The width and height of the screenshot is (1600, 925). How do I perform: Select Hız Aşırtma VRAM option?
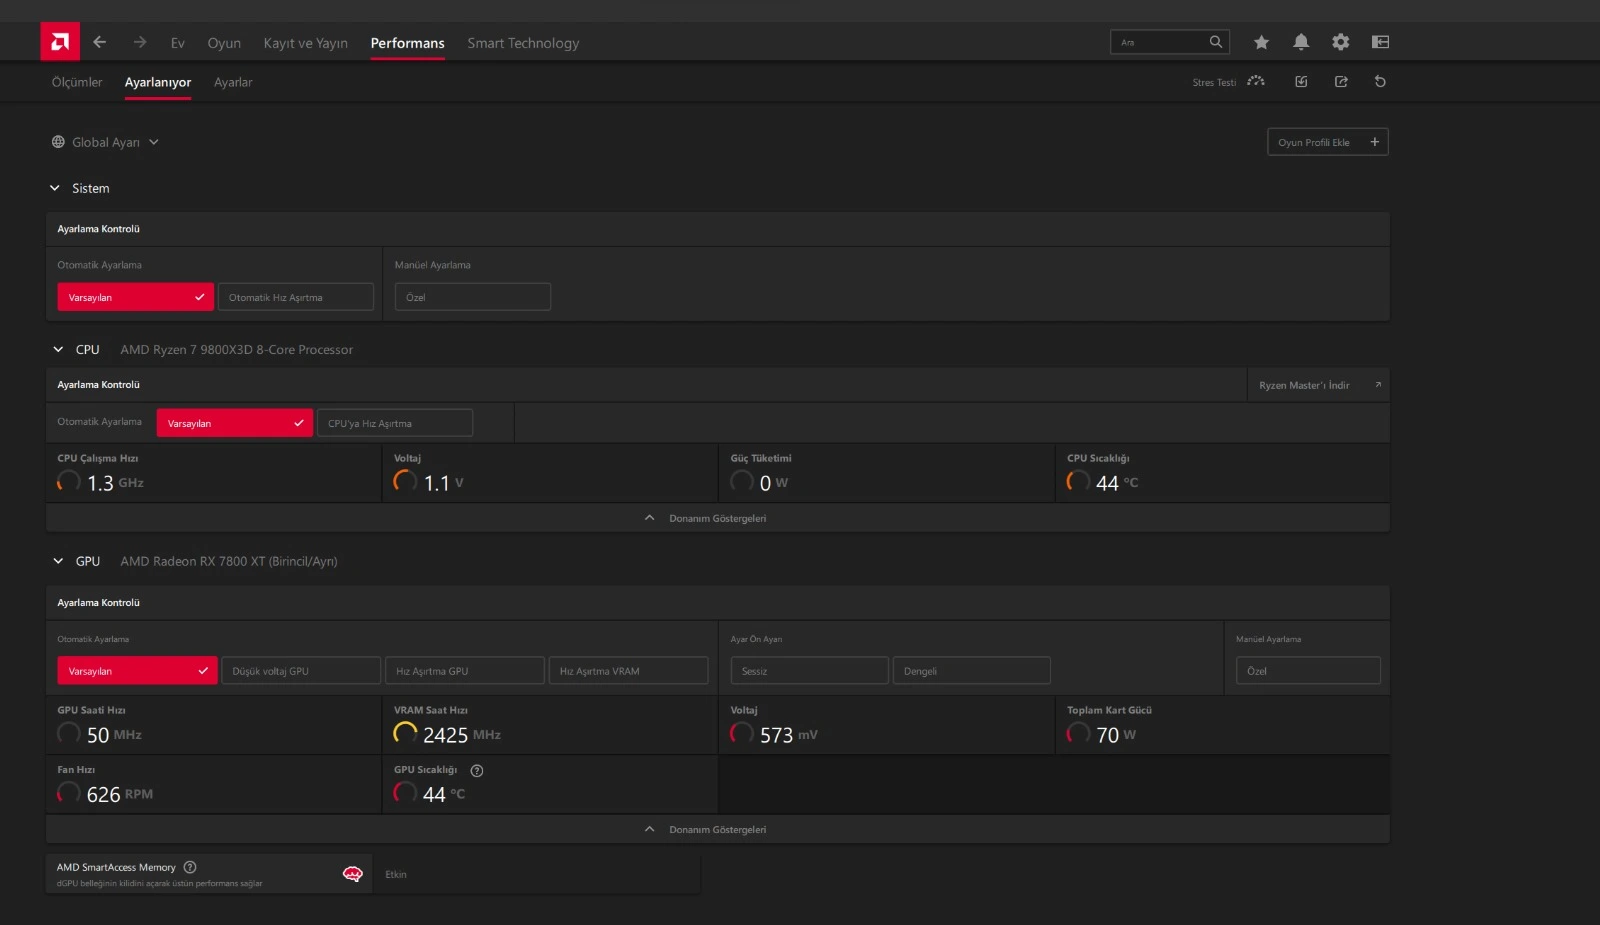(x=629, y=671)
